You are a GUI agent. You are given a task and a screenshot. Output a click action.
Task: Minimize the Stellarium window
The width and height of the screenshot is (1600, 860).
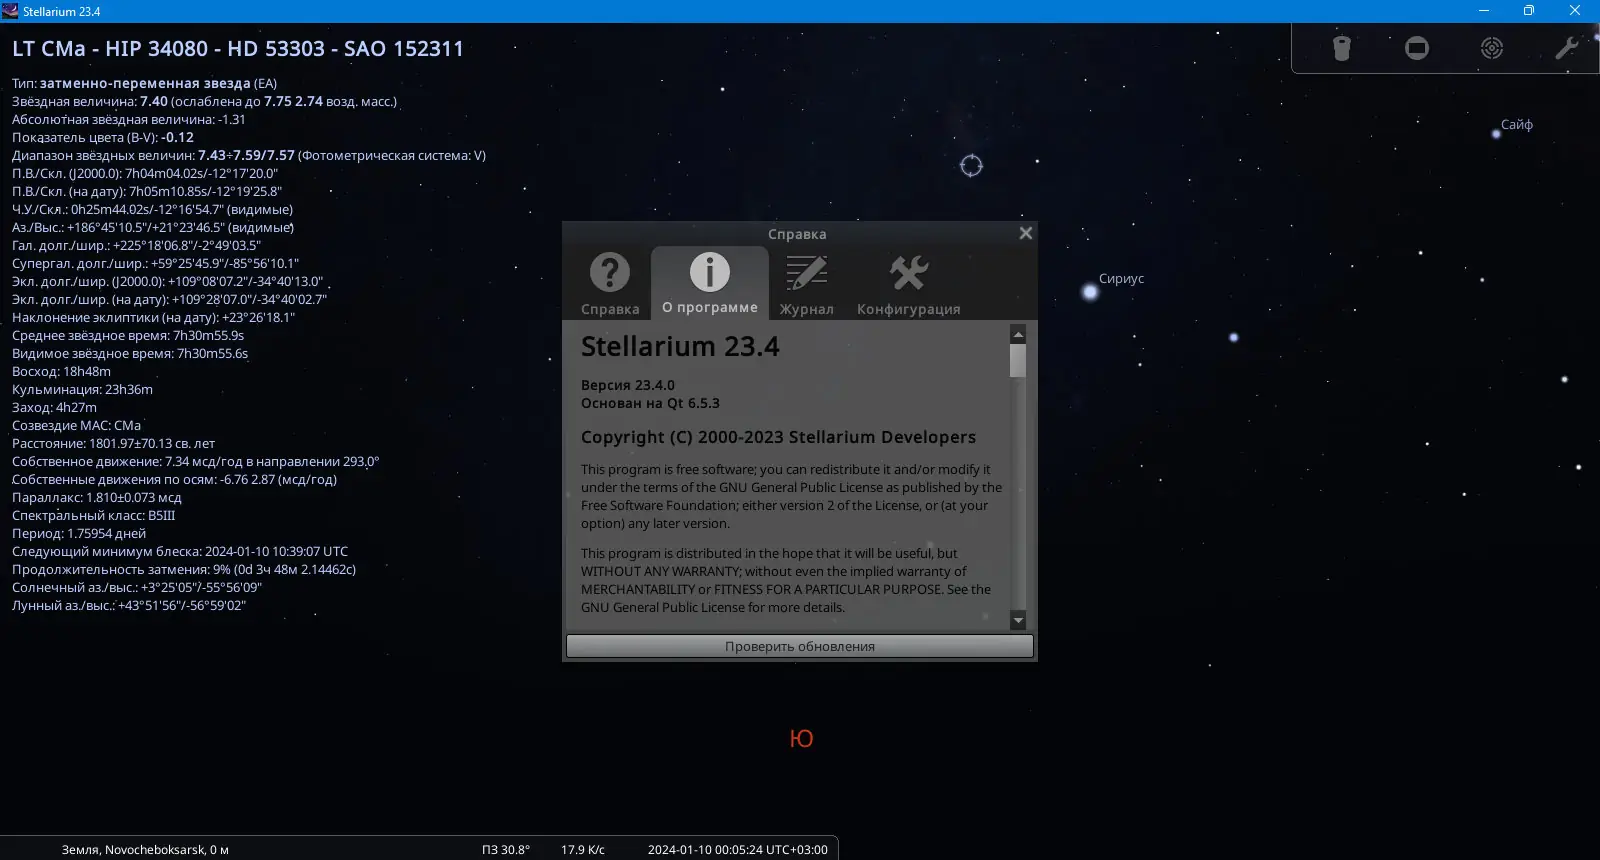[x=1484, y=11]
